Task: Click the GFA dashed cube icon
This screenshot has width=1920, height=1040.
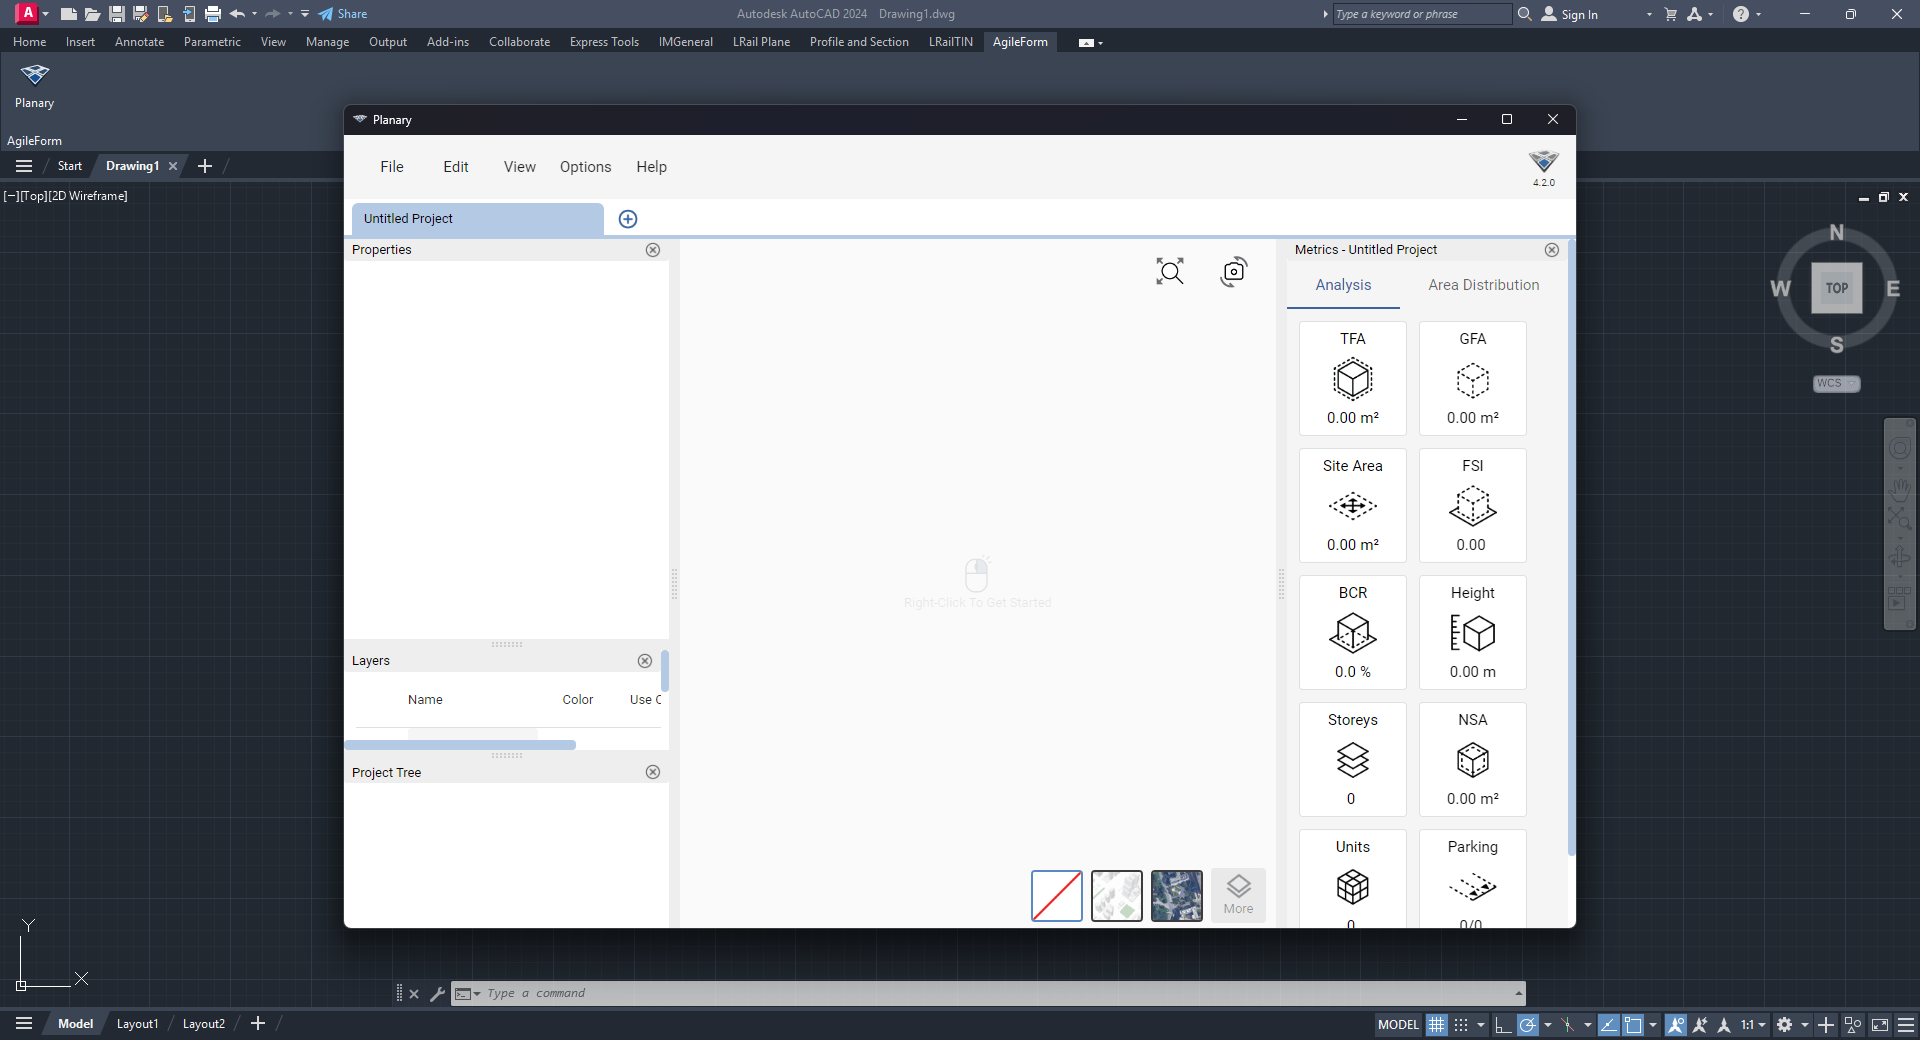Action: tap(1473, 379)
